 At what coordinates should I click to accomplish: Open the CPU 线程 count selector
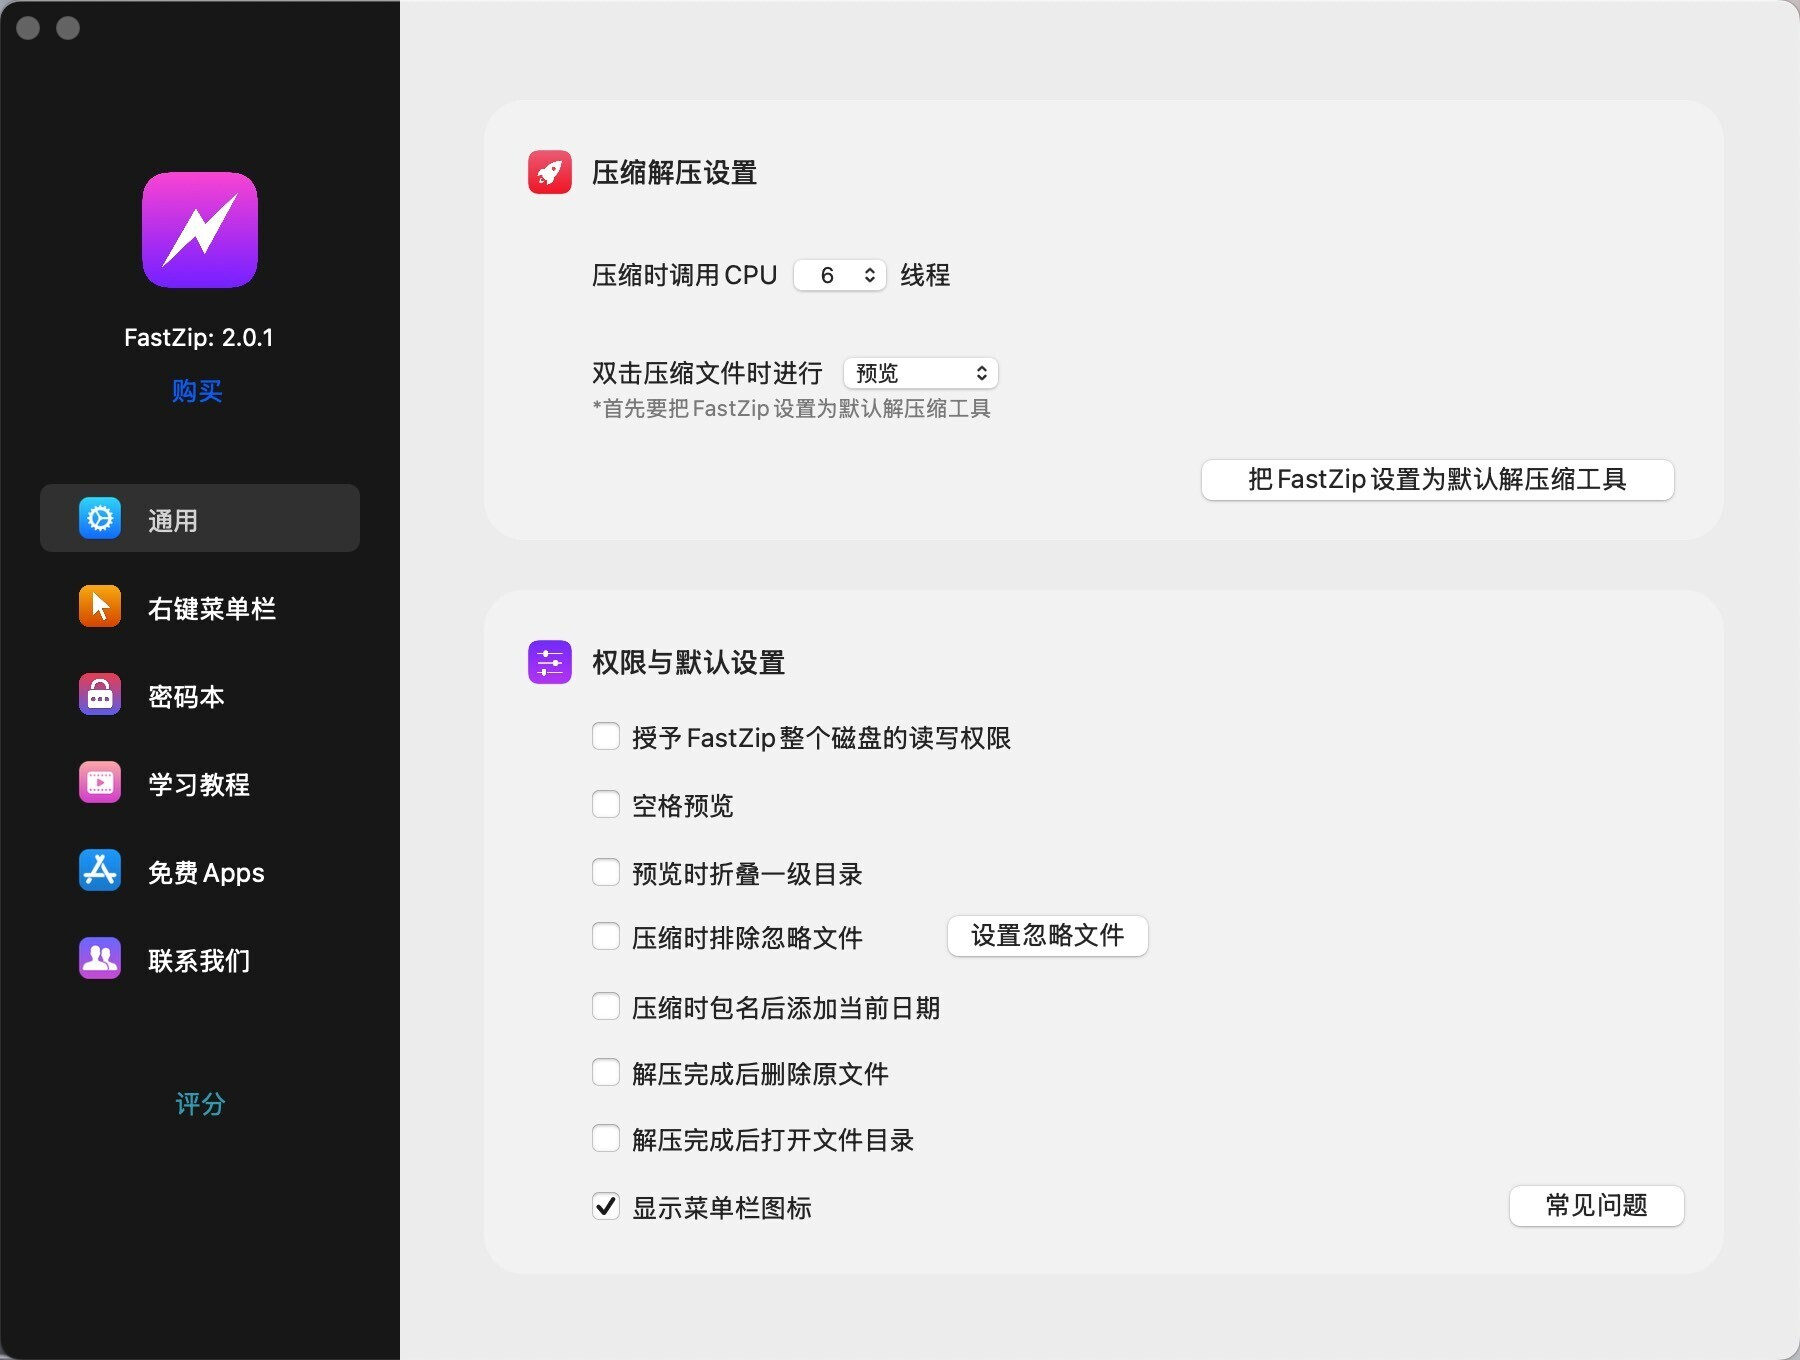coord(839,275)
